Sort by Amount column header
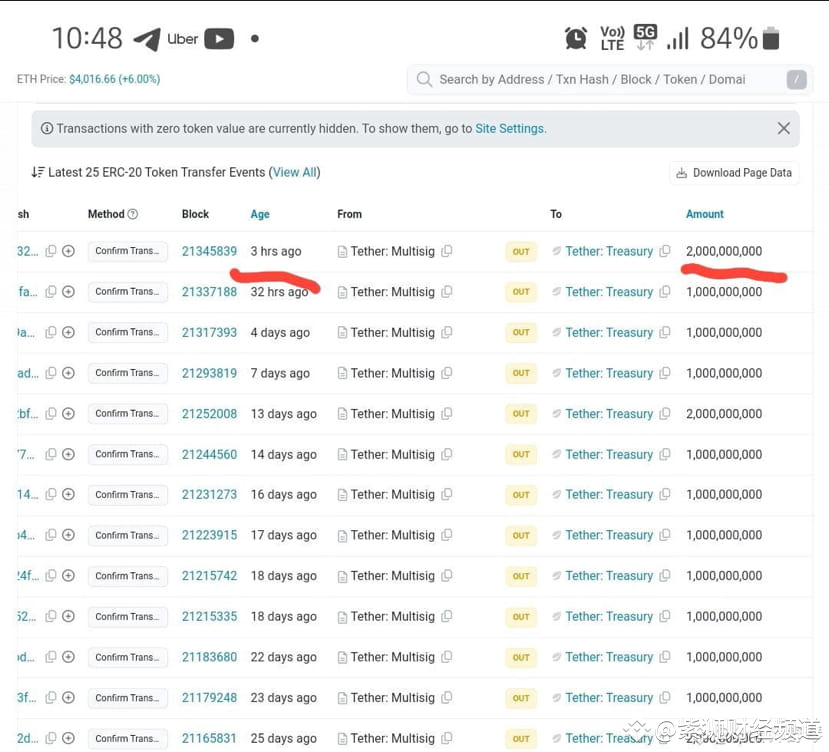 [x=704, y=214]
